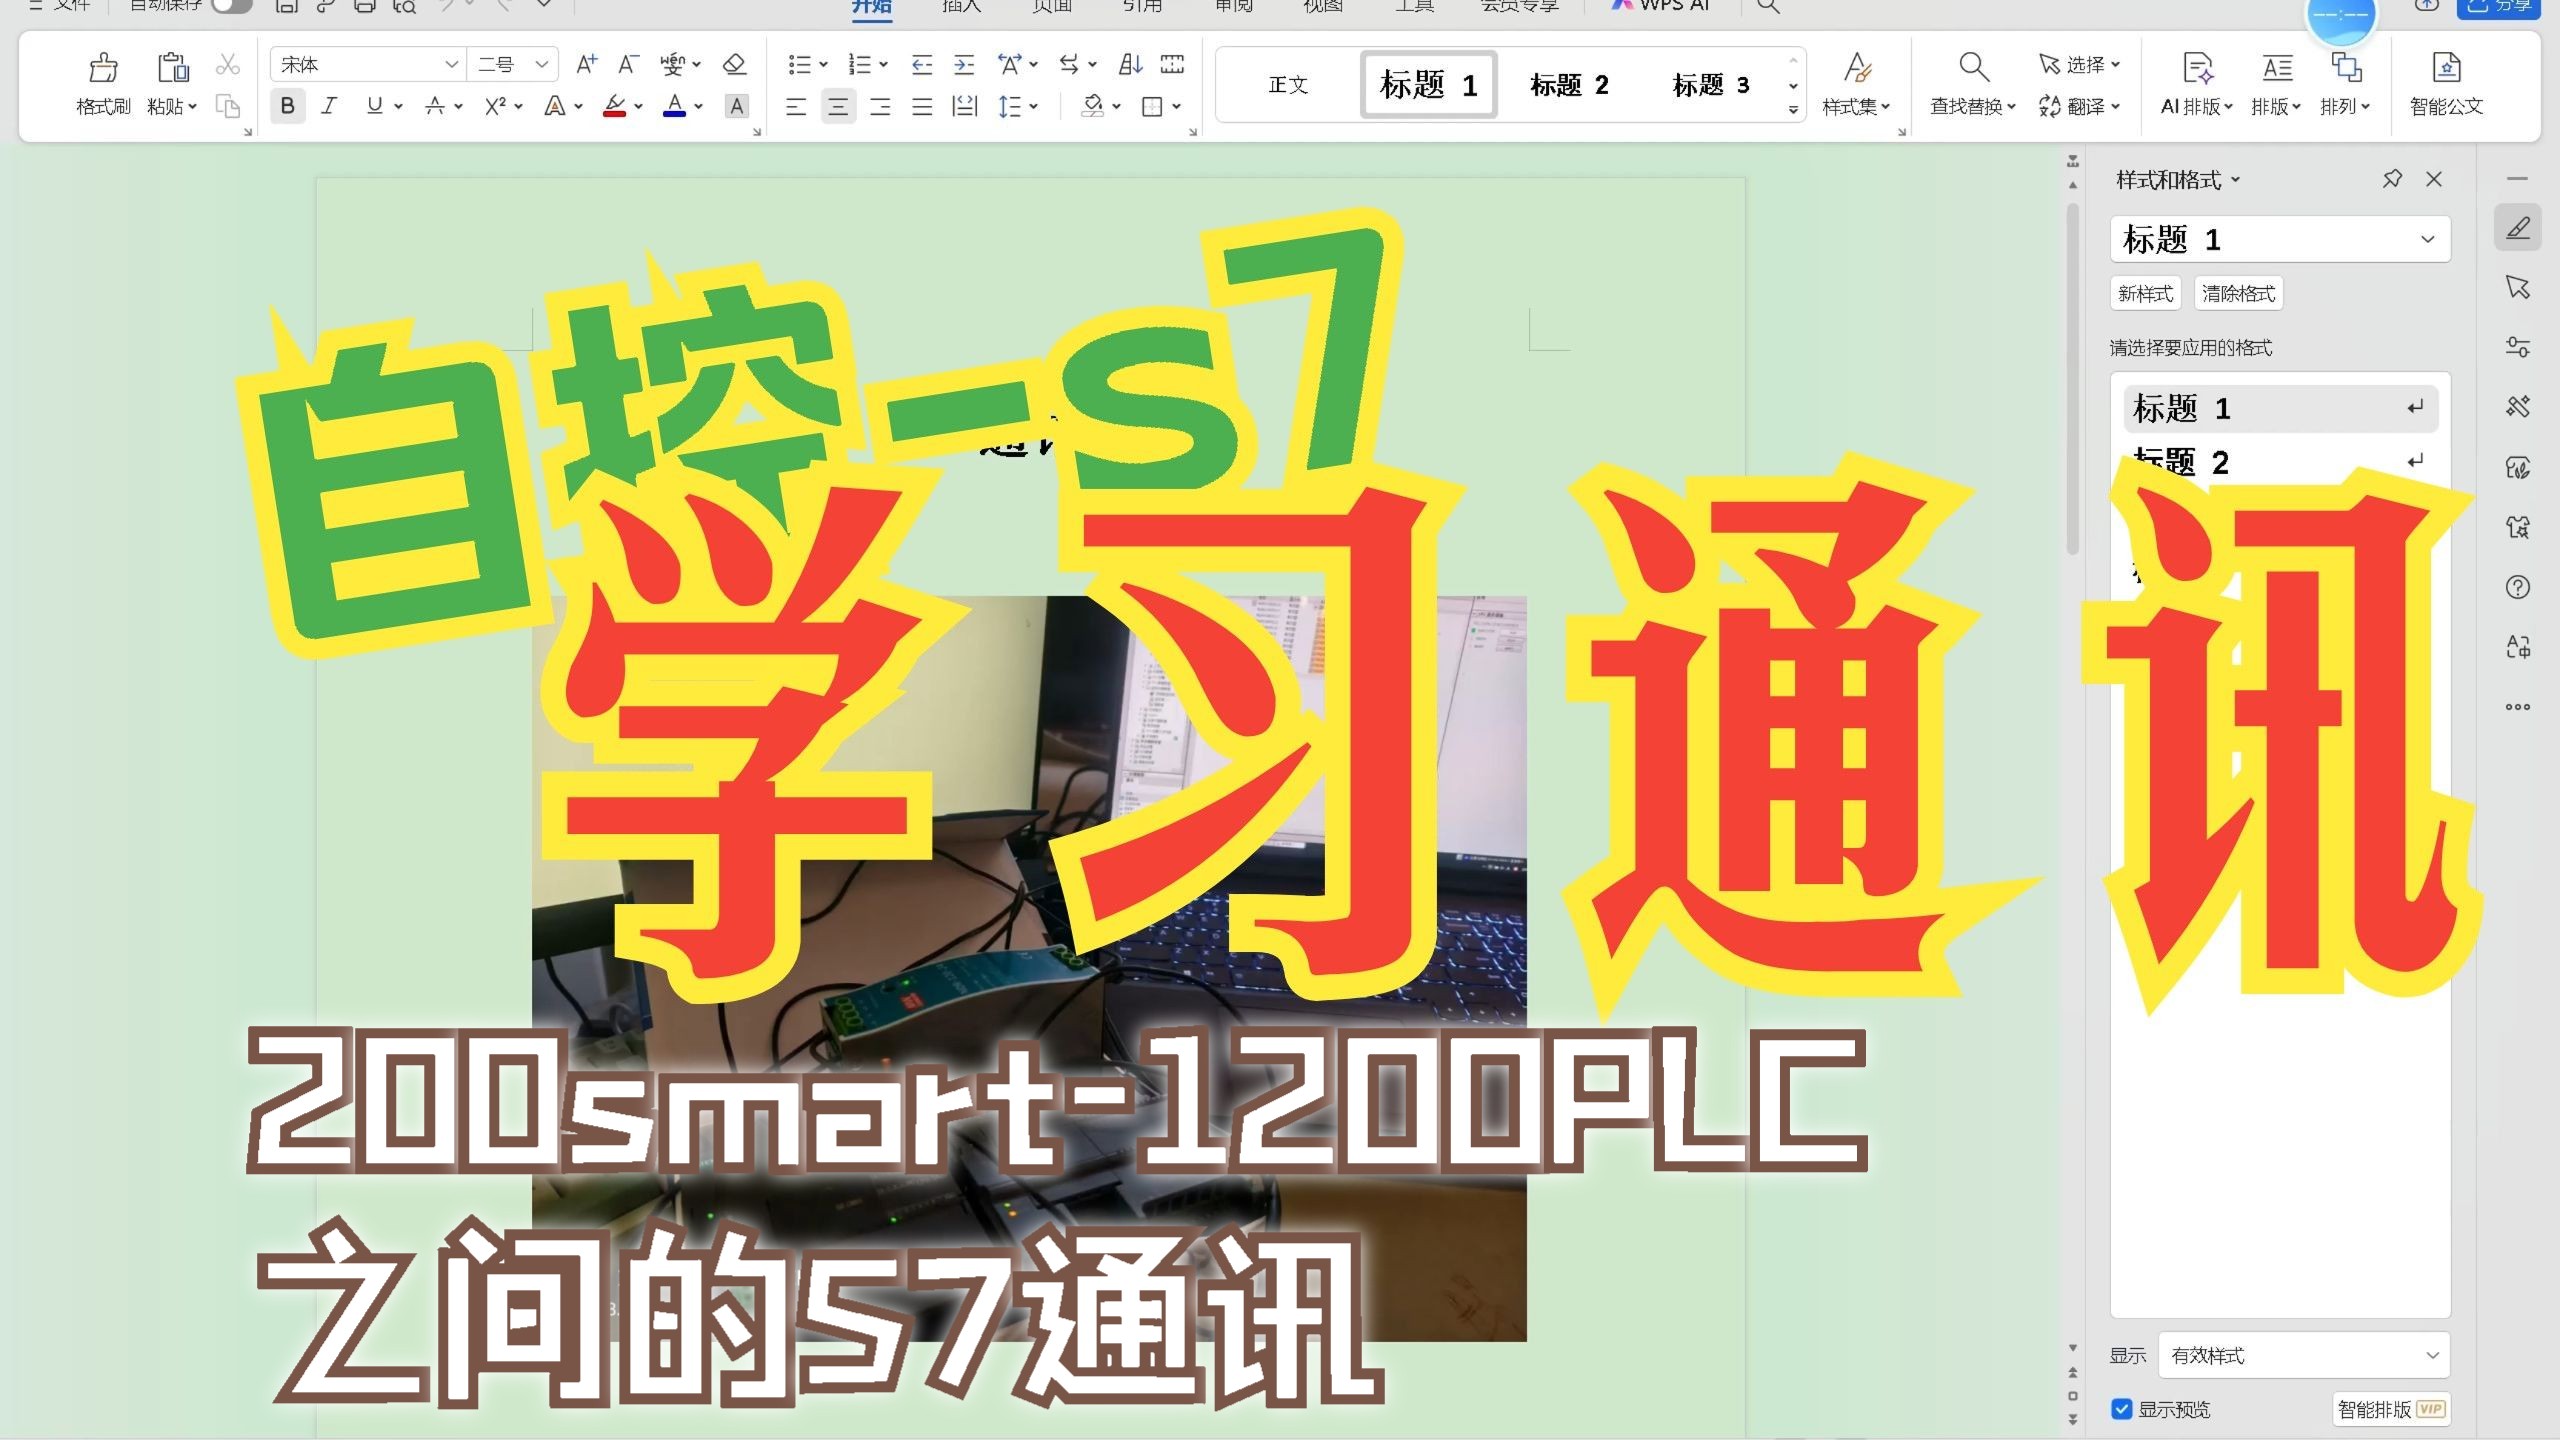The height and width of the screenshot is (1440, 2560).
Task: Click the phonetic guide (wén) icon
Action: (672, 65)
